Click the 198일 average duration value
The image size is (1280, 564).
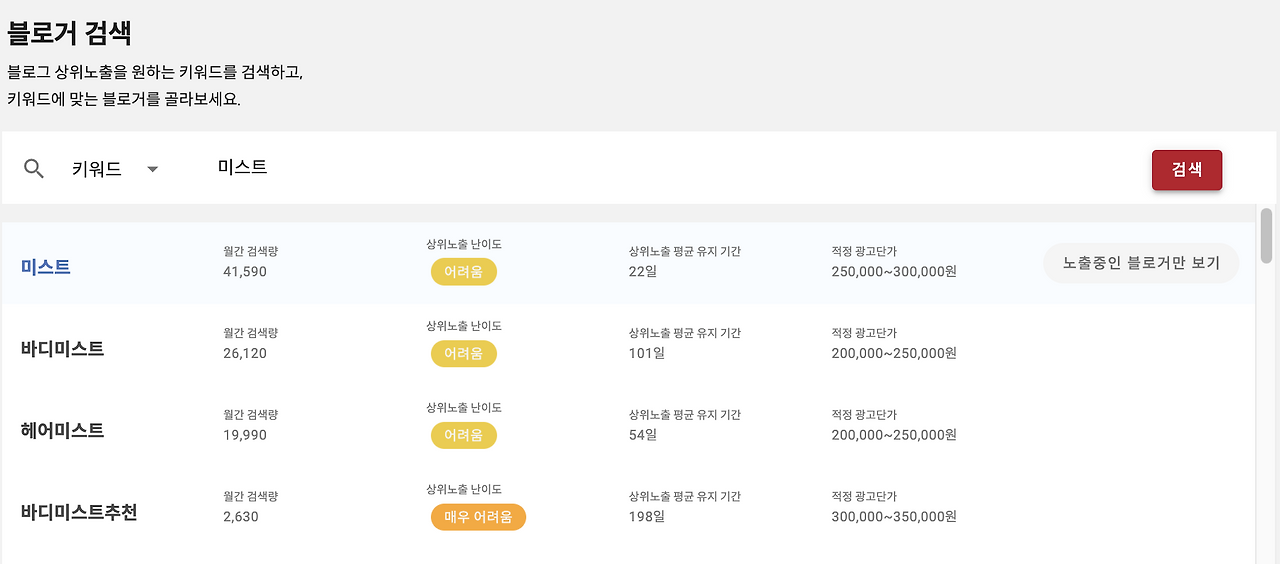(x=647, y=517)
